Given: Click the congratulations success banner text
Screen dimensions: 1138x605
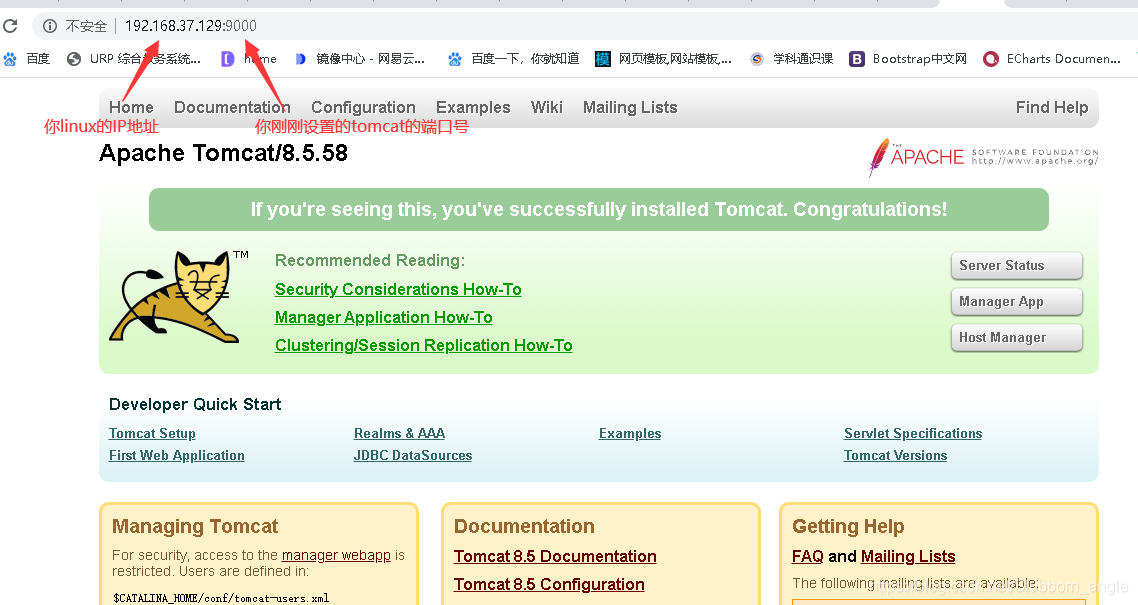Looking at the screenshot, I should click(599, 210).
